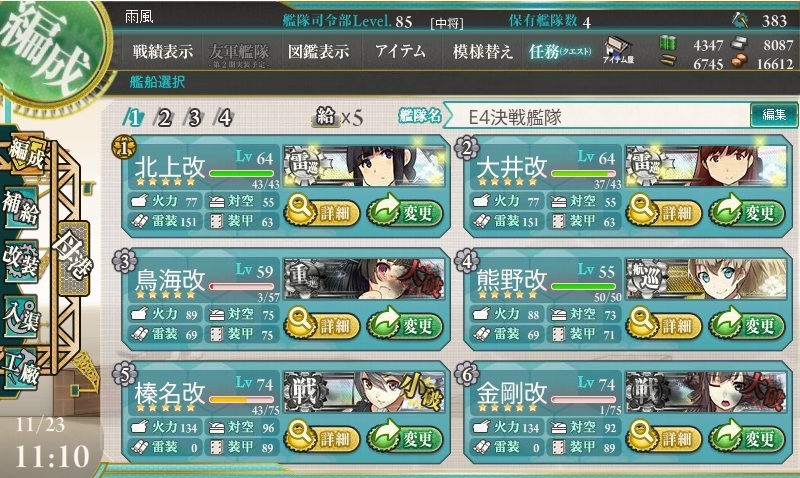This screenshot has height=478, width=800.
Task: Switch to fleet tab 2
Action: [x=164, y=118]
